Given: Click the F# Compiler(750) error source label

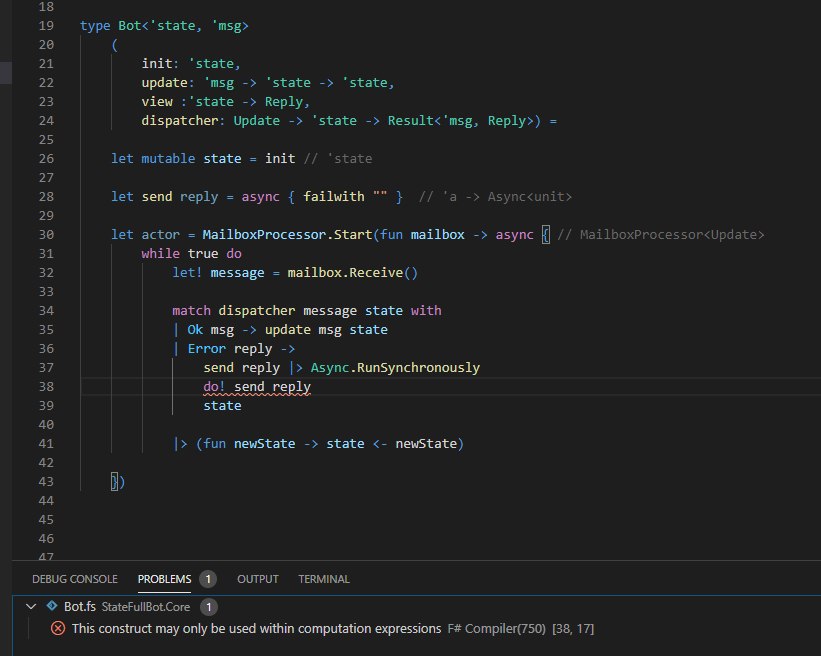Looking at the screenshot, I should 496,629.
